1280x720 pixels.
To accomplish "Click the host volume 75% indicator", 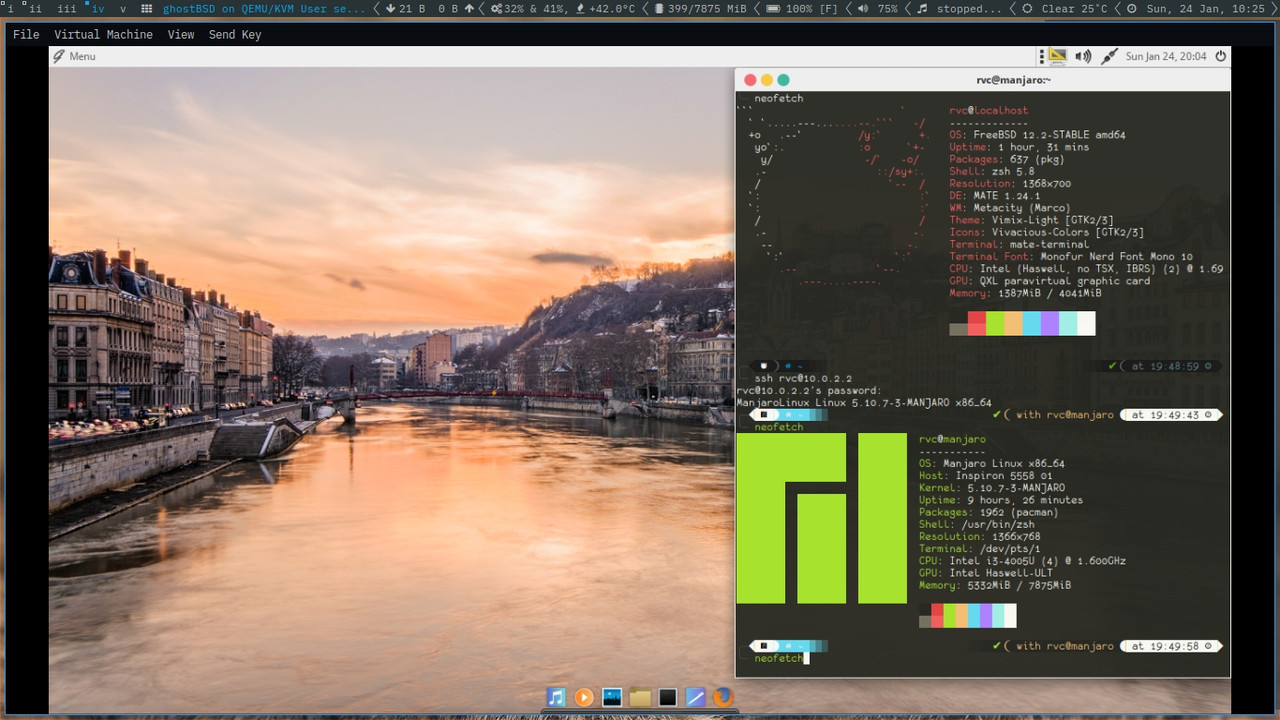I will tap(877, 8).
